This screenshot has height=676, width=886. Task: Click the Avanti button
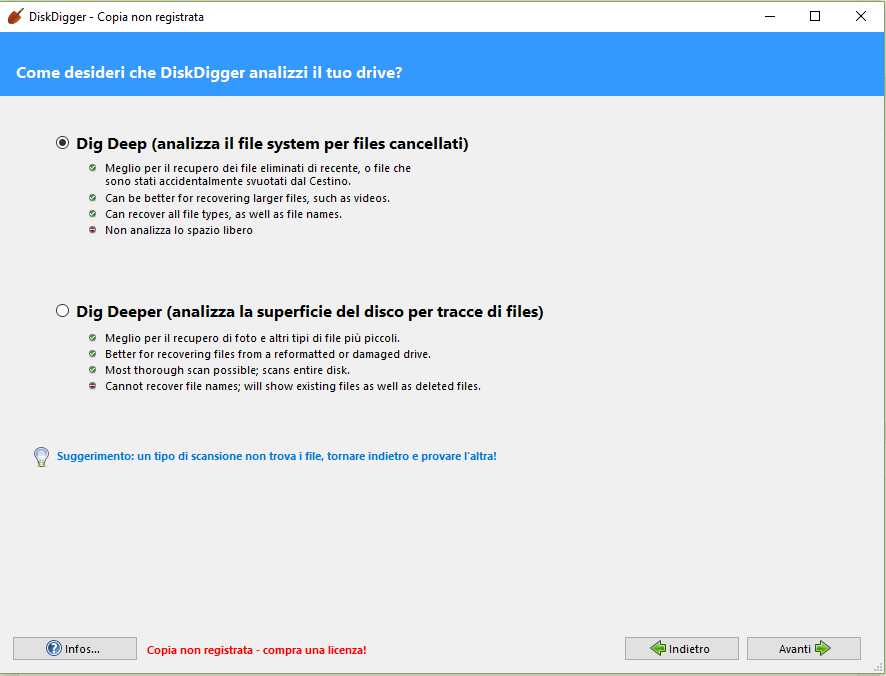(x=804, y=648)
